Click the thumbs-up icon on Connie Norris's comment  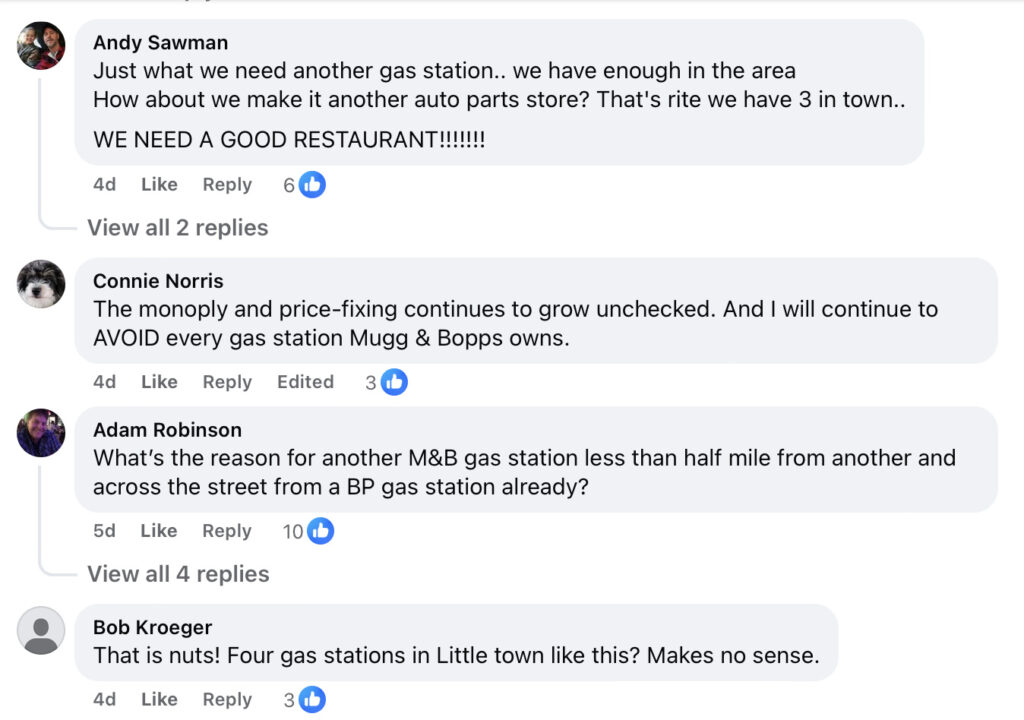point(394,381)
